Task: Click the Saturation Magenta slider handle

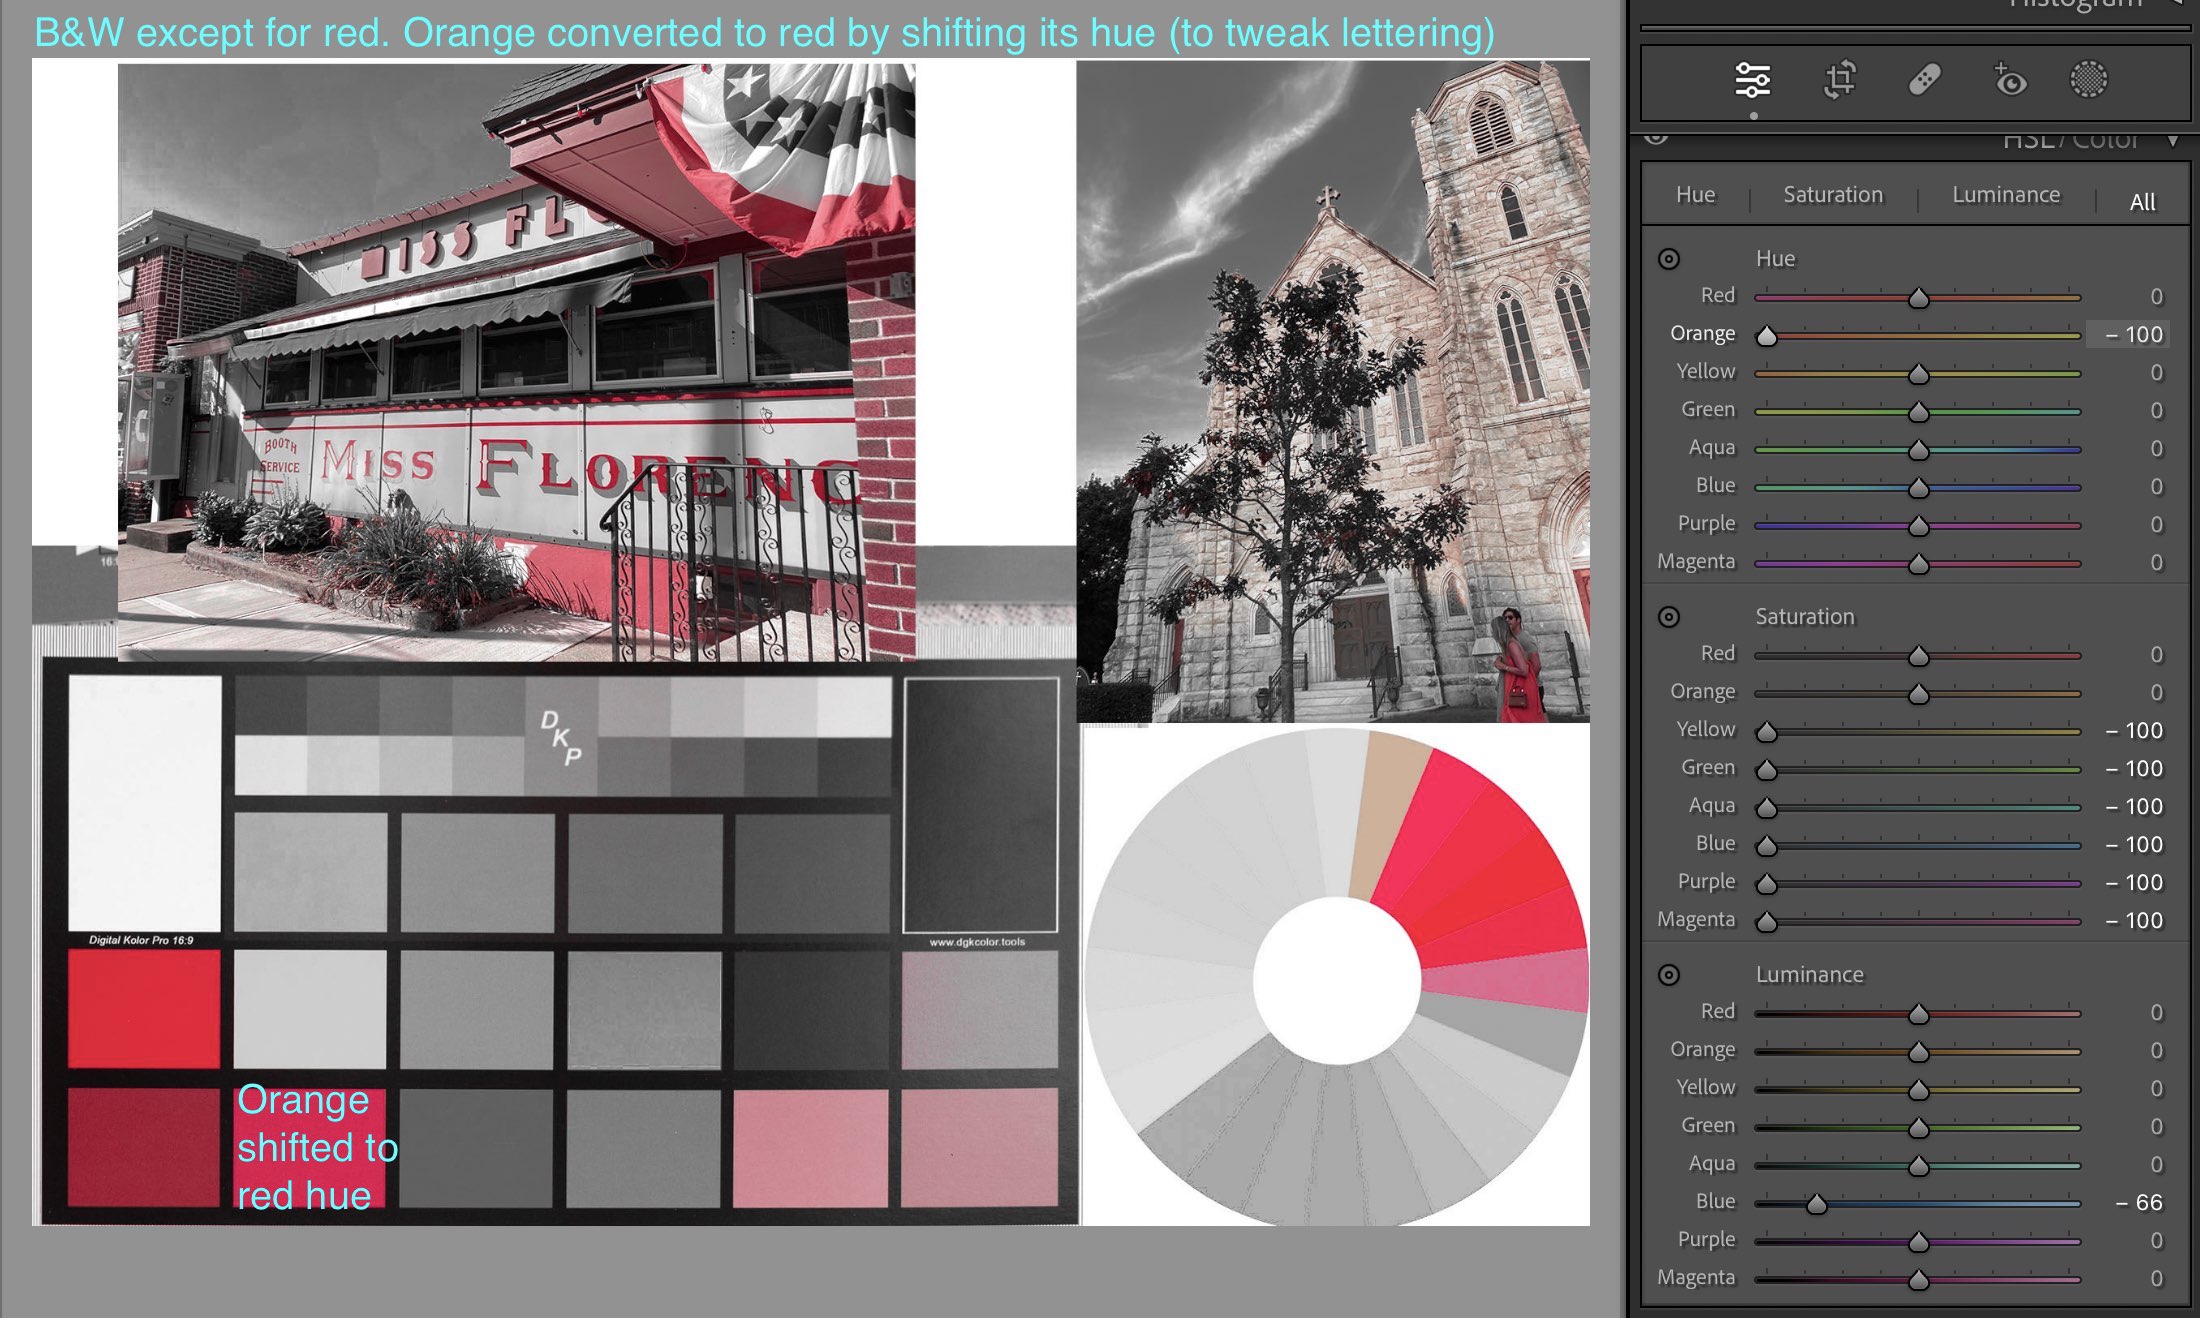Action: click(1767, 922)
